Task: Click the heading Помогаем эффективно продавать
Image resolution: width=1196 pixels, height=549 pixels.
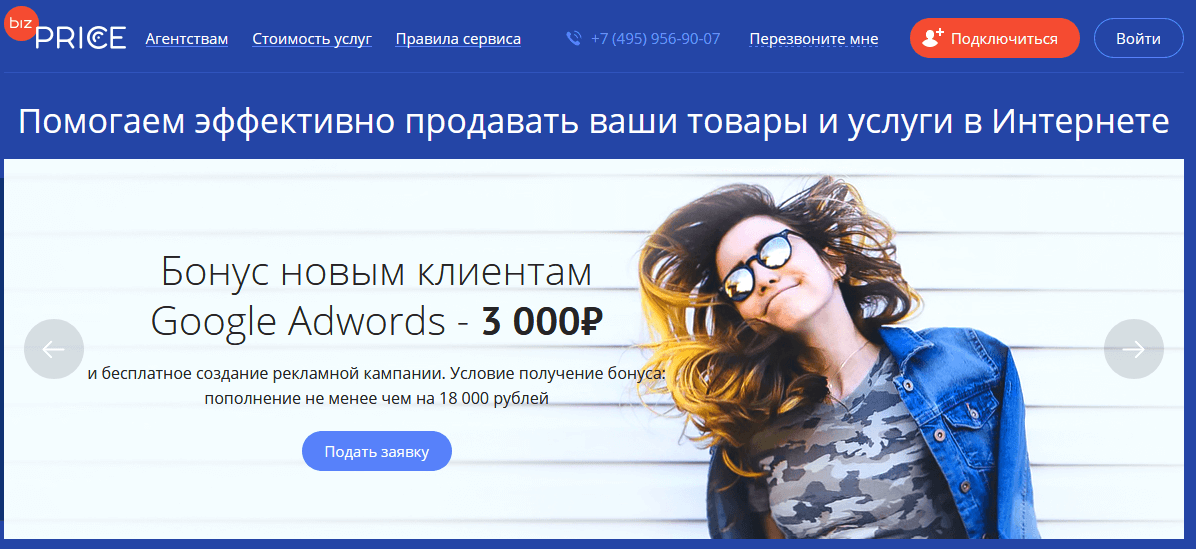Action: click(593, 122)
